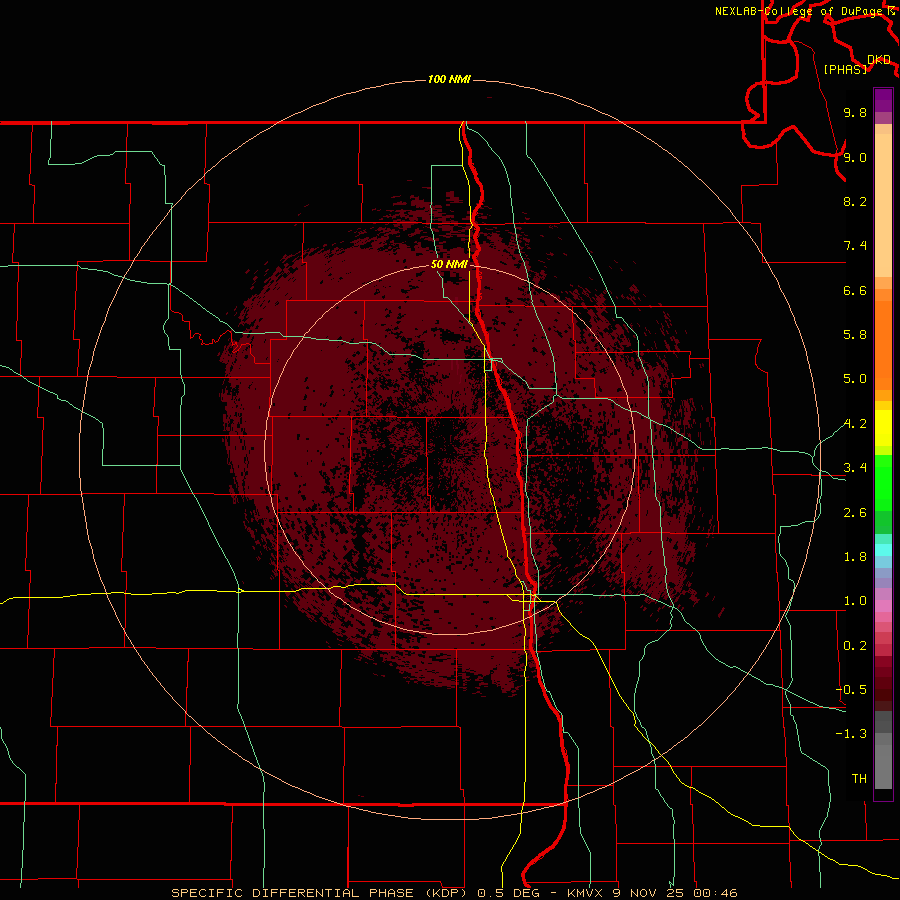The image size is (900, 900).
Task: Click the bright green segment of color bar
Action: [x=883, y=483]
